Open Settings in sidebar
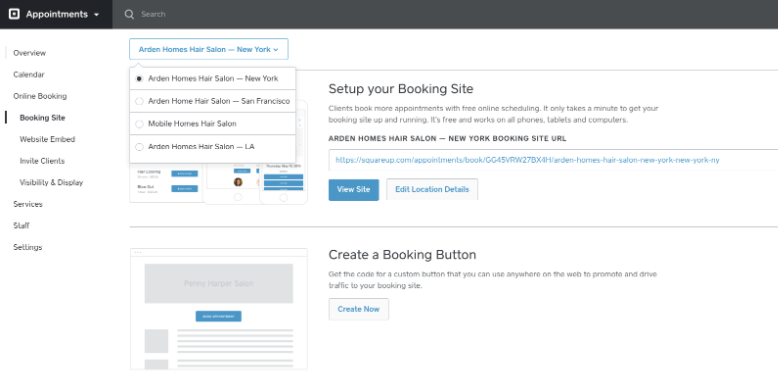Viewport: 778px width, 380px height. 28,247
